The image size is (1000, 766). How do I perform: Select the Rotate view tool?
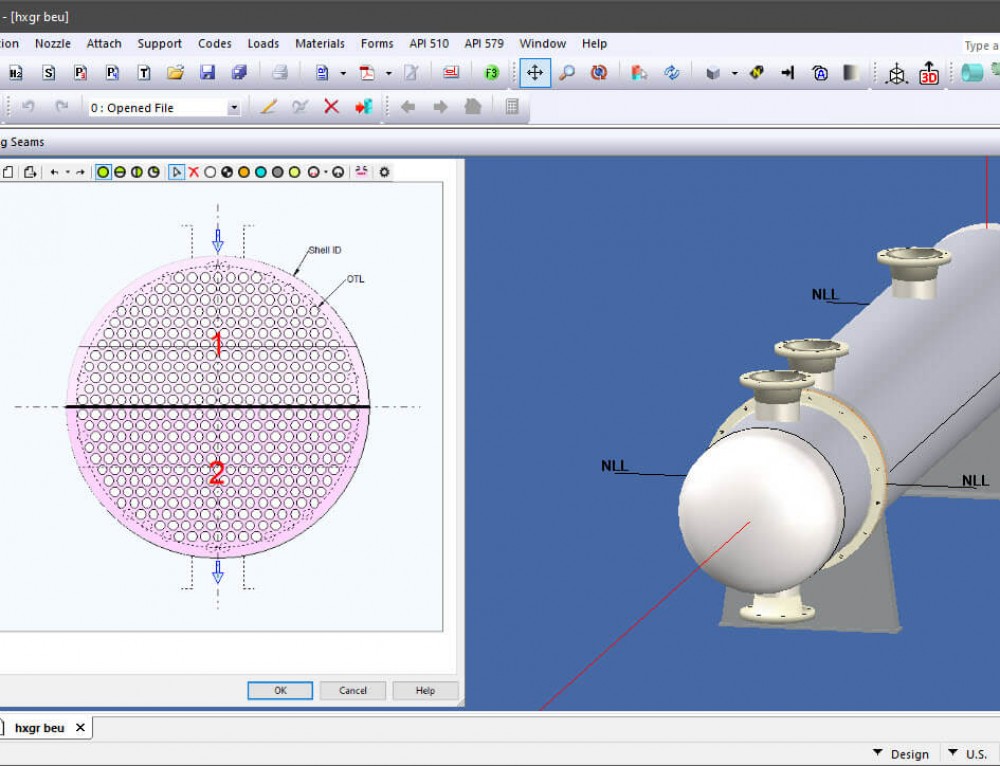599,73
